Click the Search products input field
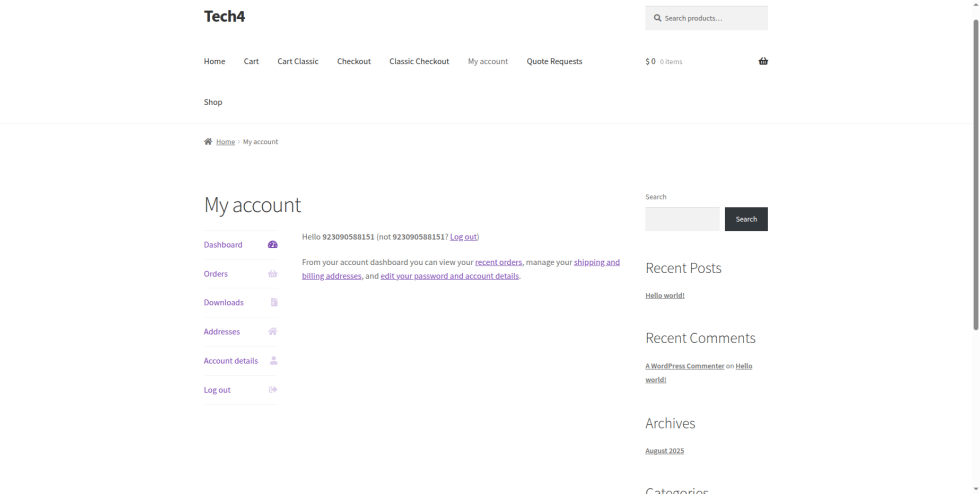This screenshot has height=494, width=980. 706,18
